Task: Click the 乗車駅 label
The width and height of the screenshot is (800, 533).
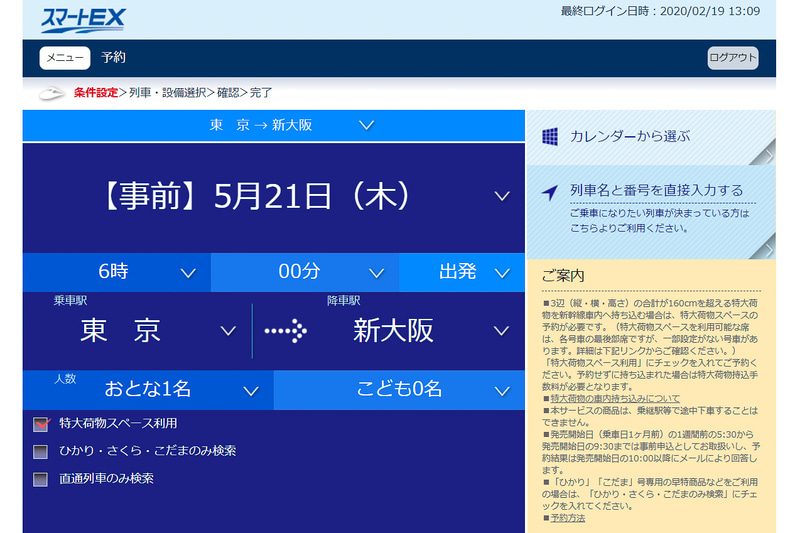Action: tap(70, 301)
